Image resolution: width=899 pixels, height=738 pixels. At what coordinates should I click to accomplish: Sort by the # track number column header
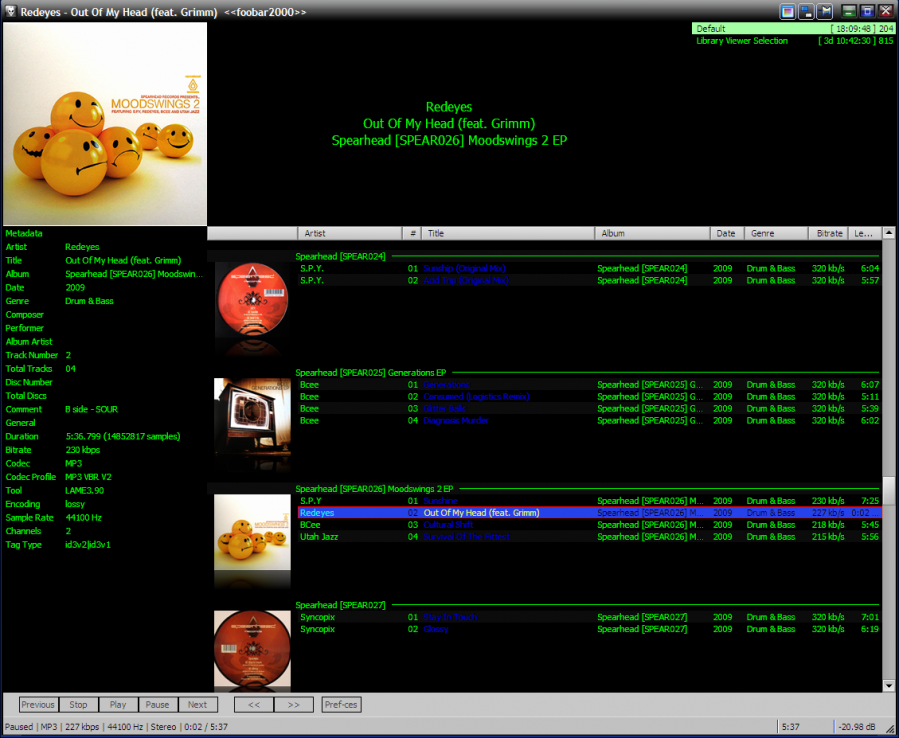pos(412,233)
